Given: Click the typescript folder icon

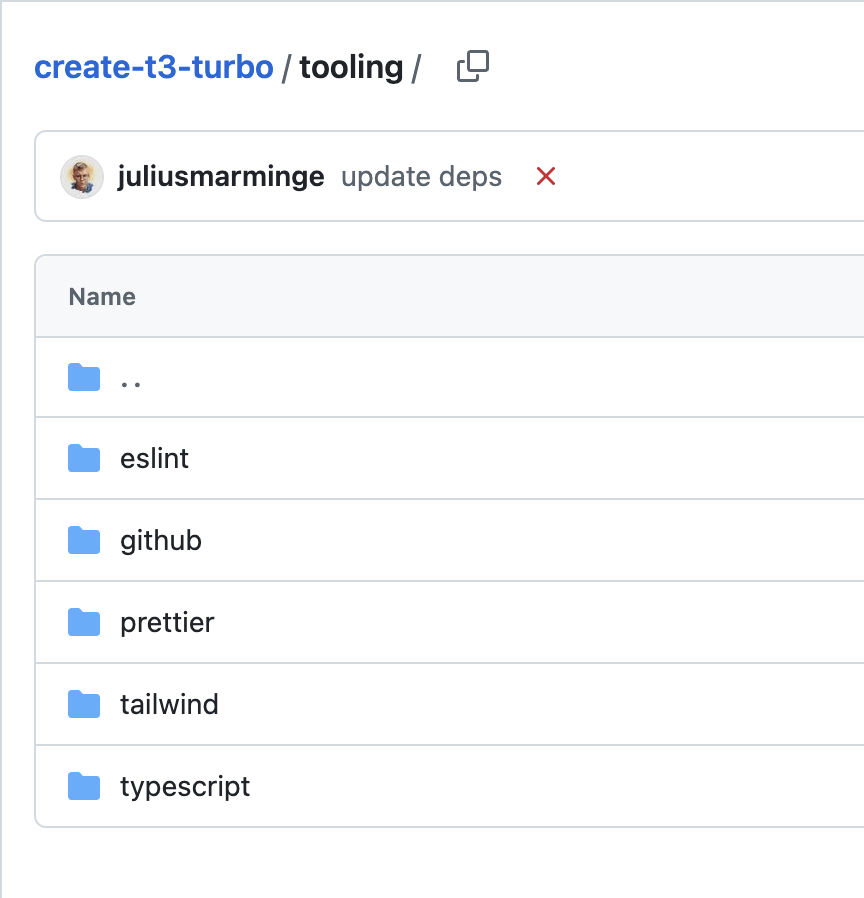Looking at the screenshot, I should coord(84,786).
